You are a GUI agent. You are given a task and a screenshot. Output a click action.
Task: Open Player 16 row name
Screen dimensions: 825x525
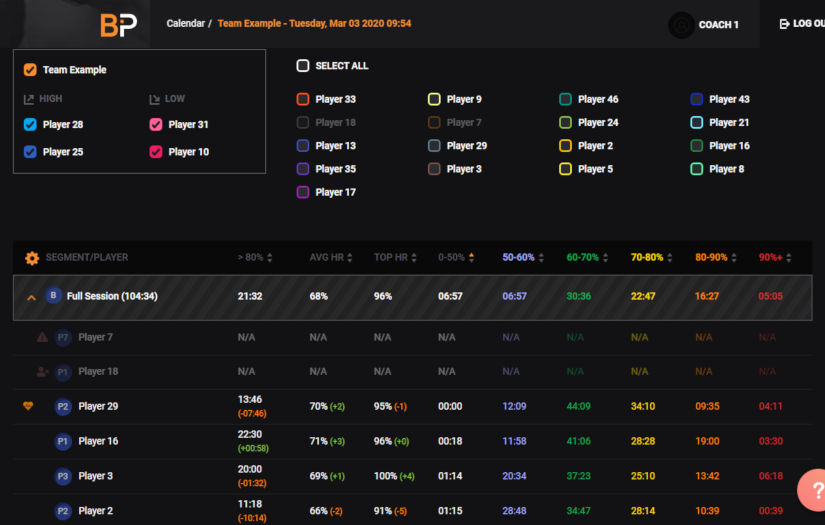98,441
